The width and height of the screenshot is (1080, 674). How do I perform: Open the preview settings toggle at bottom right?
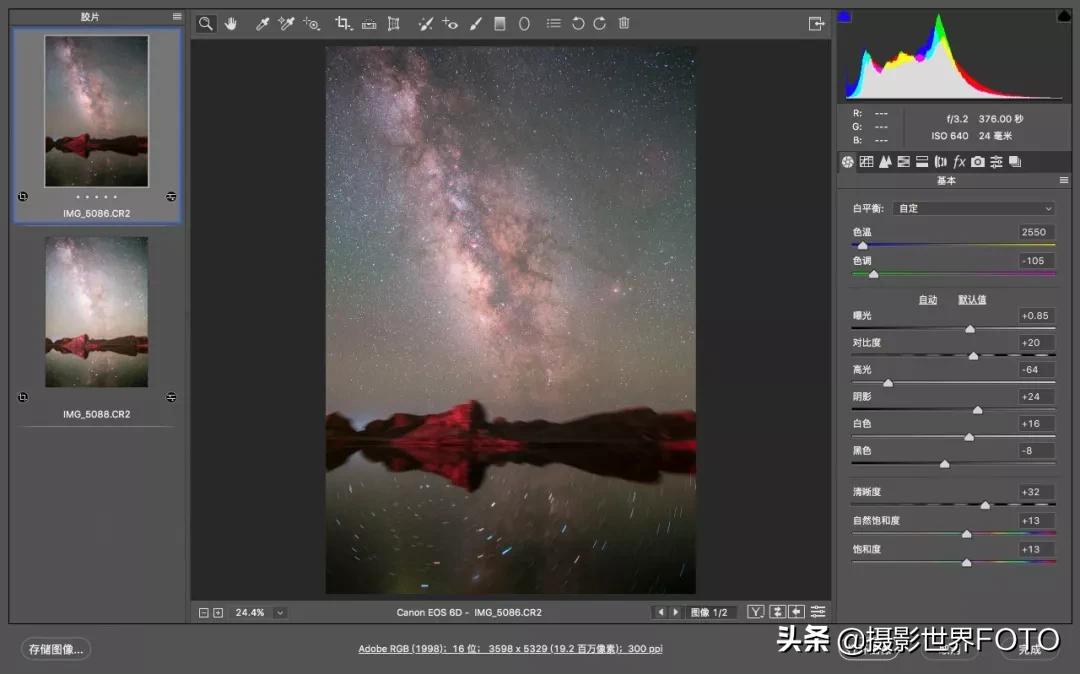click(818, 611)
